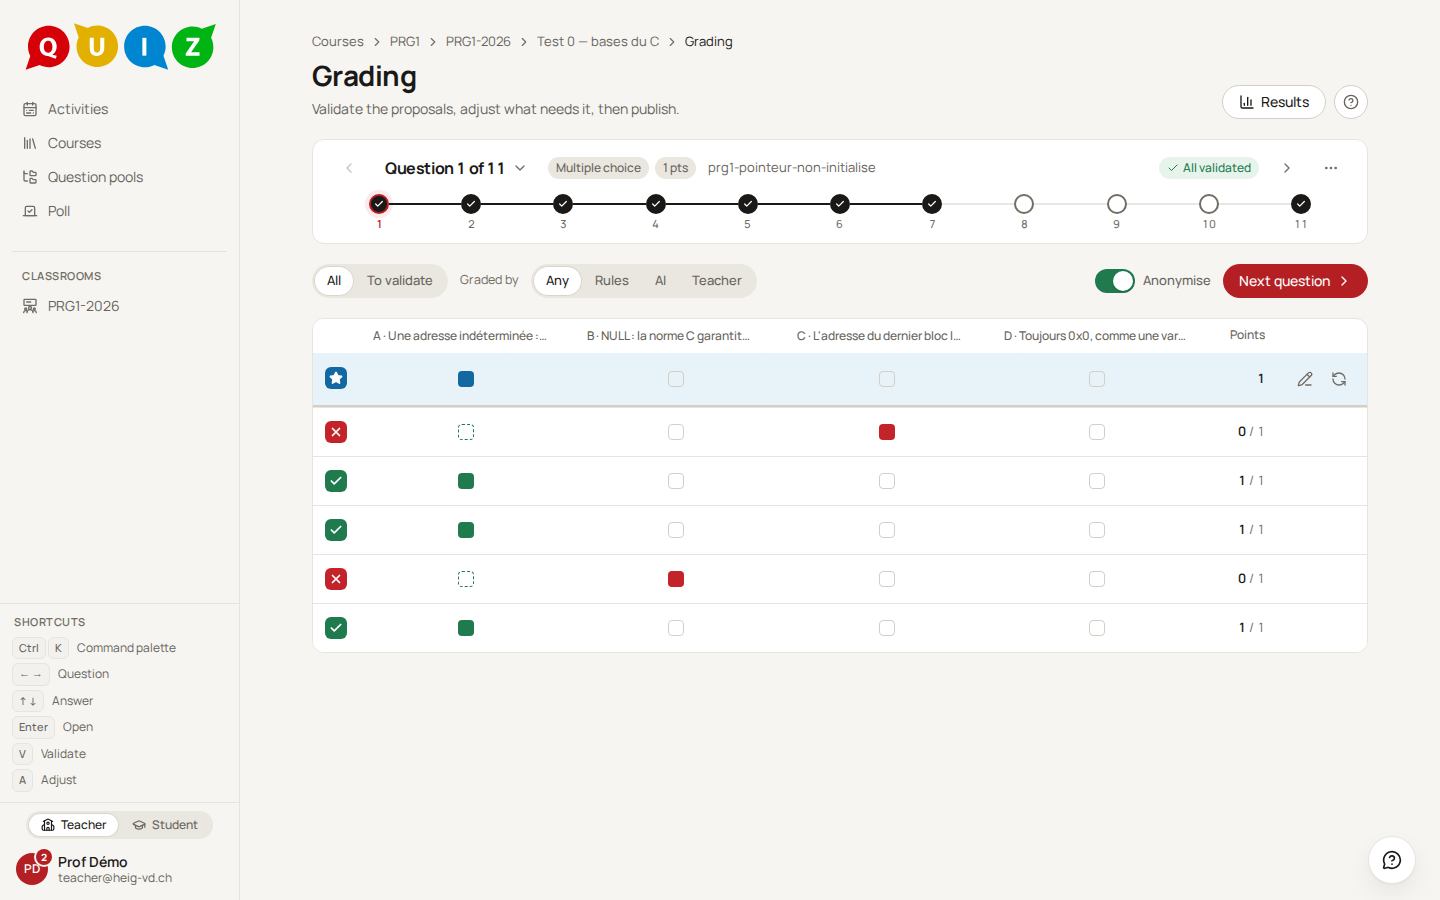Jump to unvalidated question 10 marker

point(1209,204)
